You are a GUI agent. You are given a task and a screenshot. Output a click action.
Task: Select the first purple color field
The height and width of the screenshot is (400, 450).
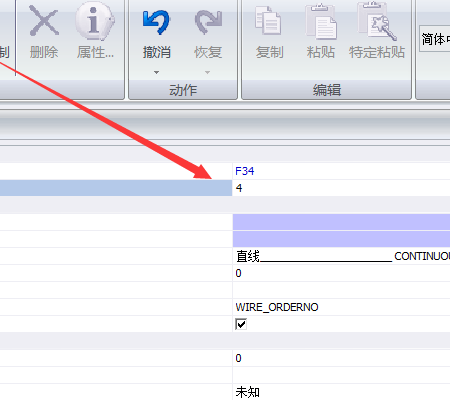(341, 222)
